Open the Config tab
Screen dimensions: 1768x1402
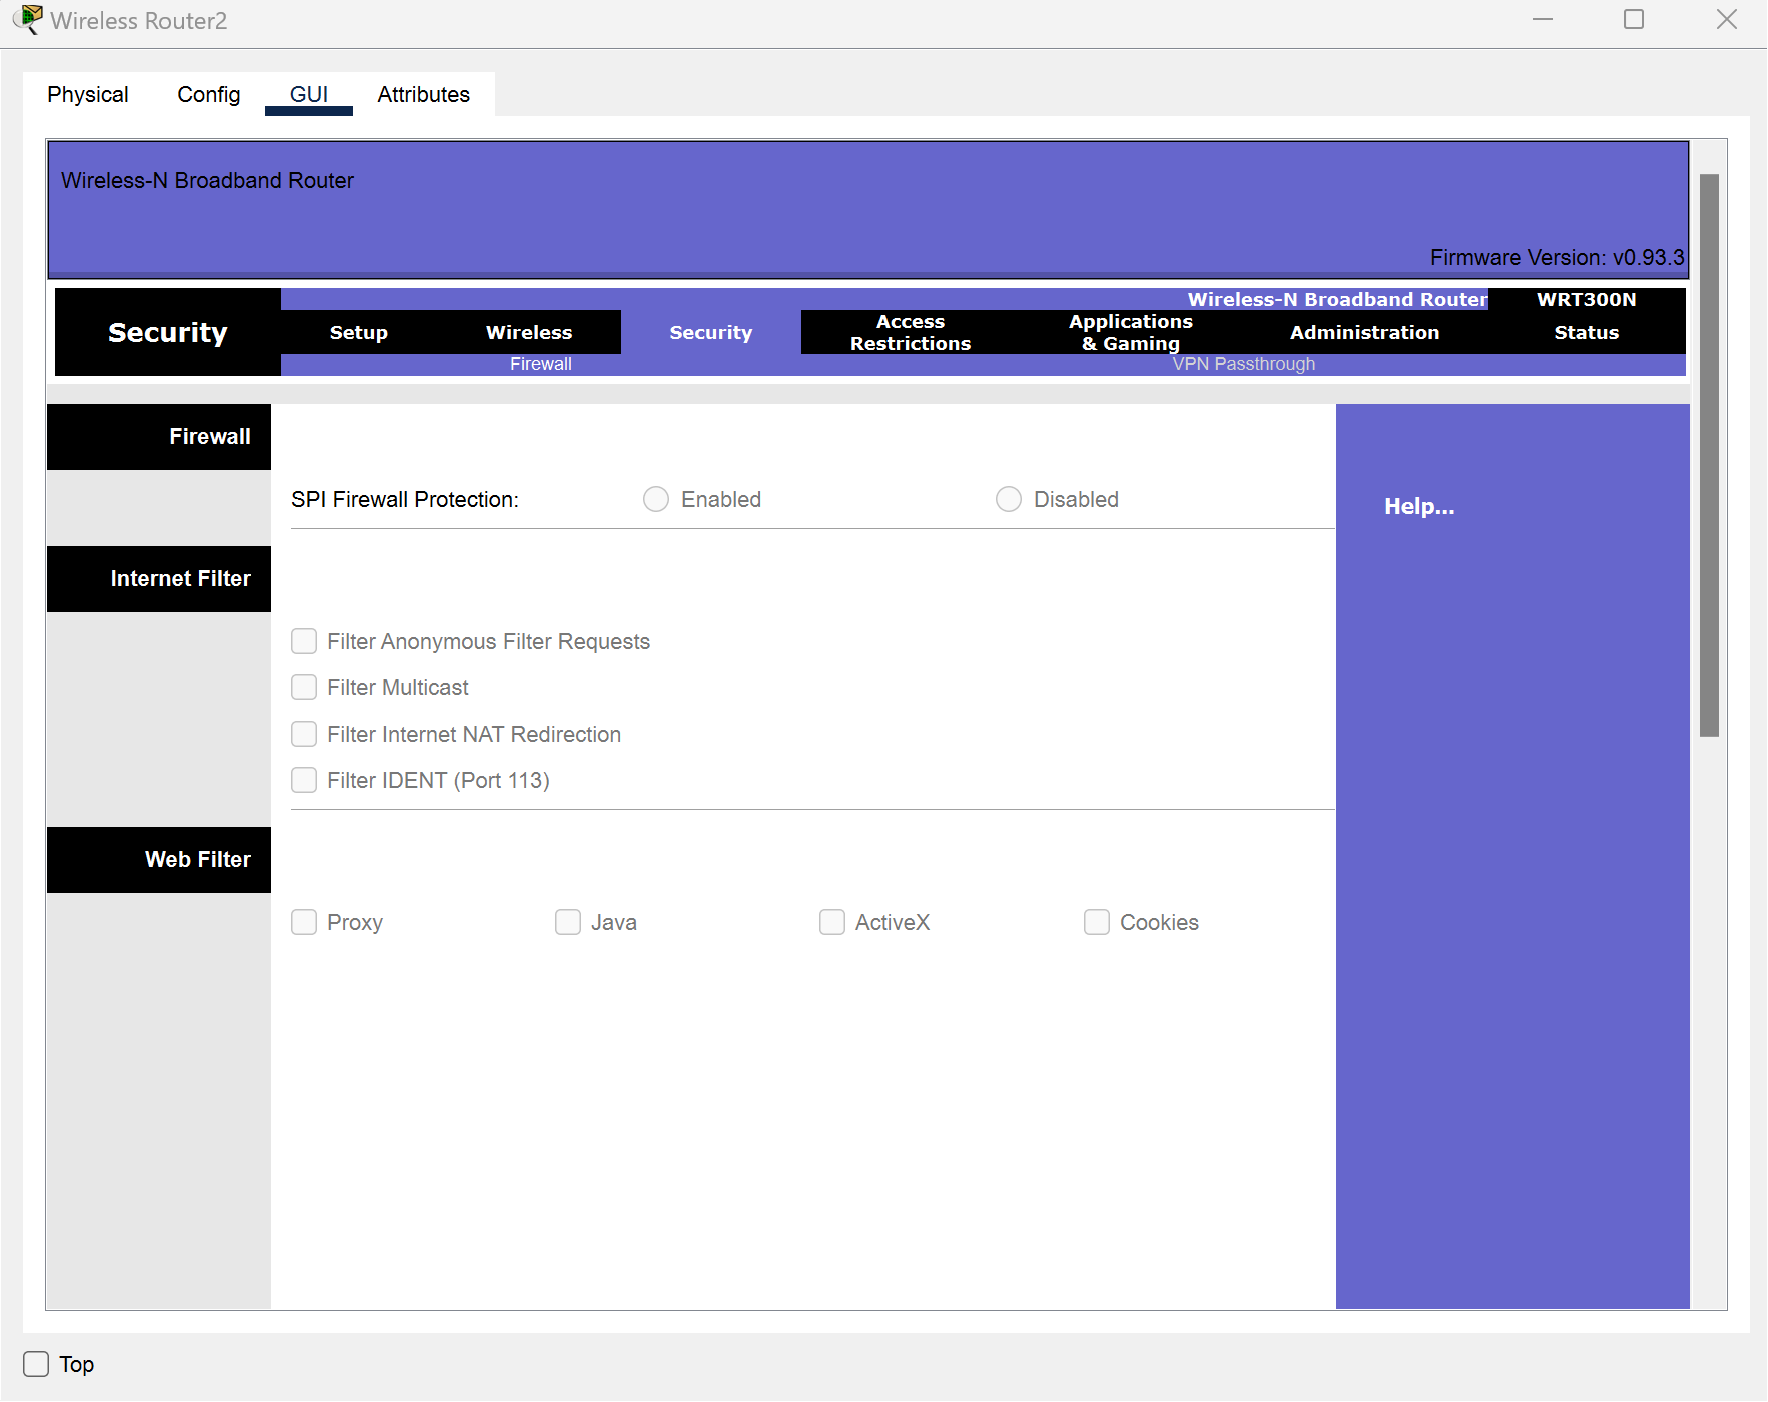click(208, 94)
